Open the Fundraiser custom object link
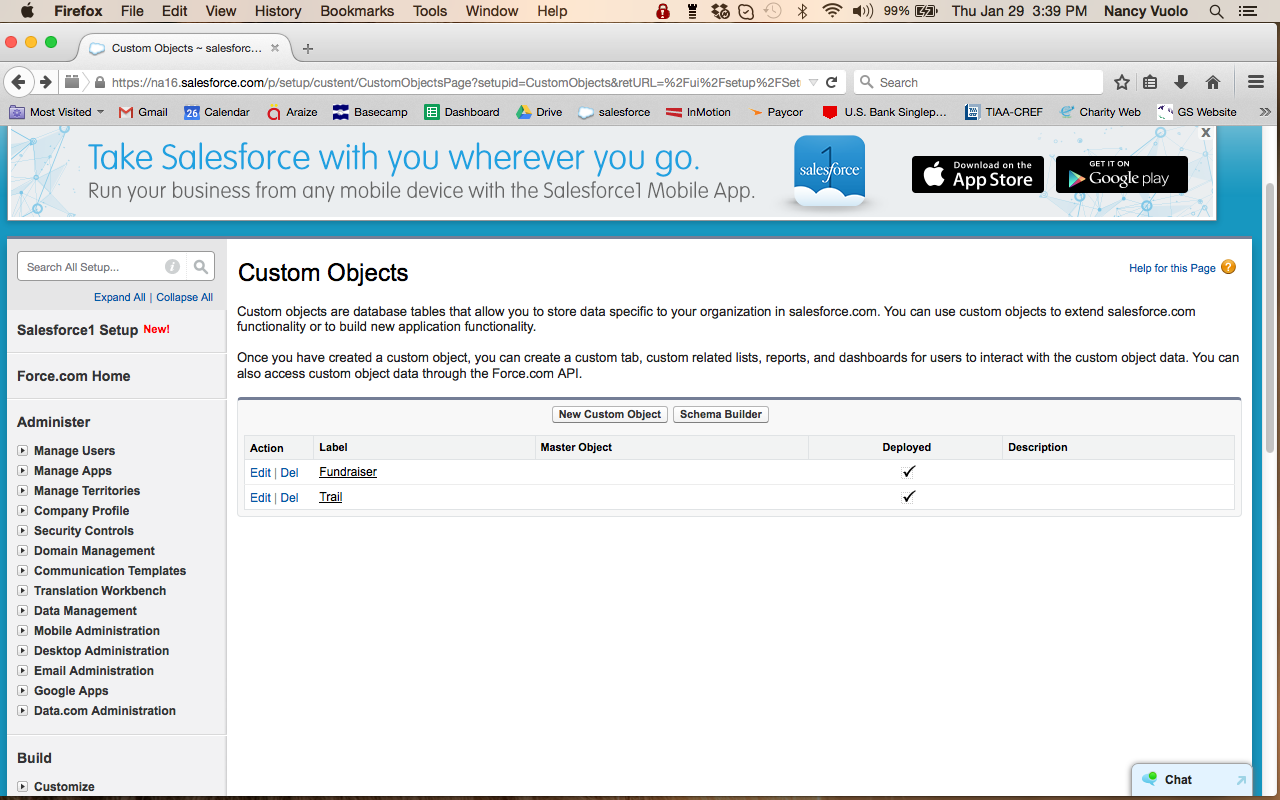The width and height of the screenshot is (1280, 800). 348,472
